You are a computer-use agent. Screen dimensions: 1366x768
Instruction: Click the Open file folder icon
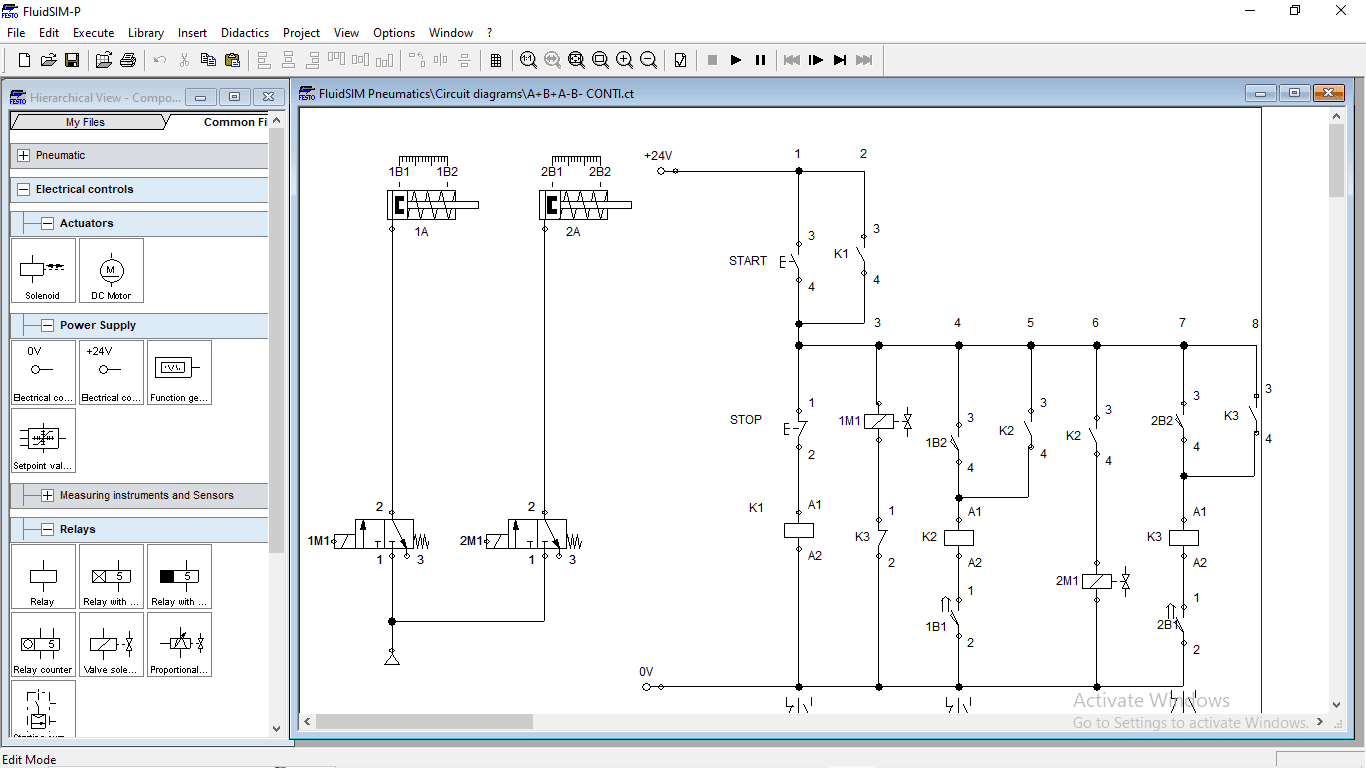(48, 60)
